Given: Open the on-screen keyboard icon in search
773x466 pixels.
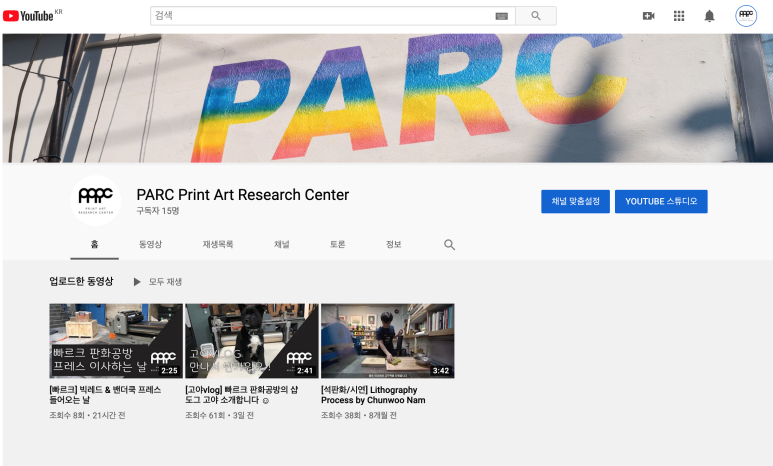Looking at the screenshot, I should tap(501, 16).
